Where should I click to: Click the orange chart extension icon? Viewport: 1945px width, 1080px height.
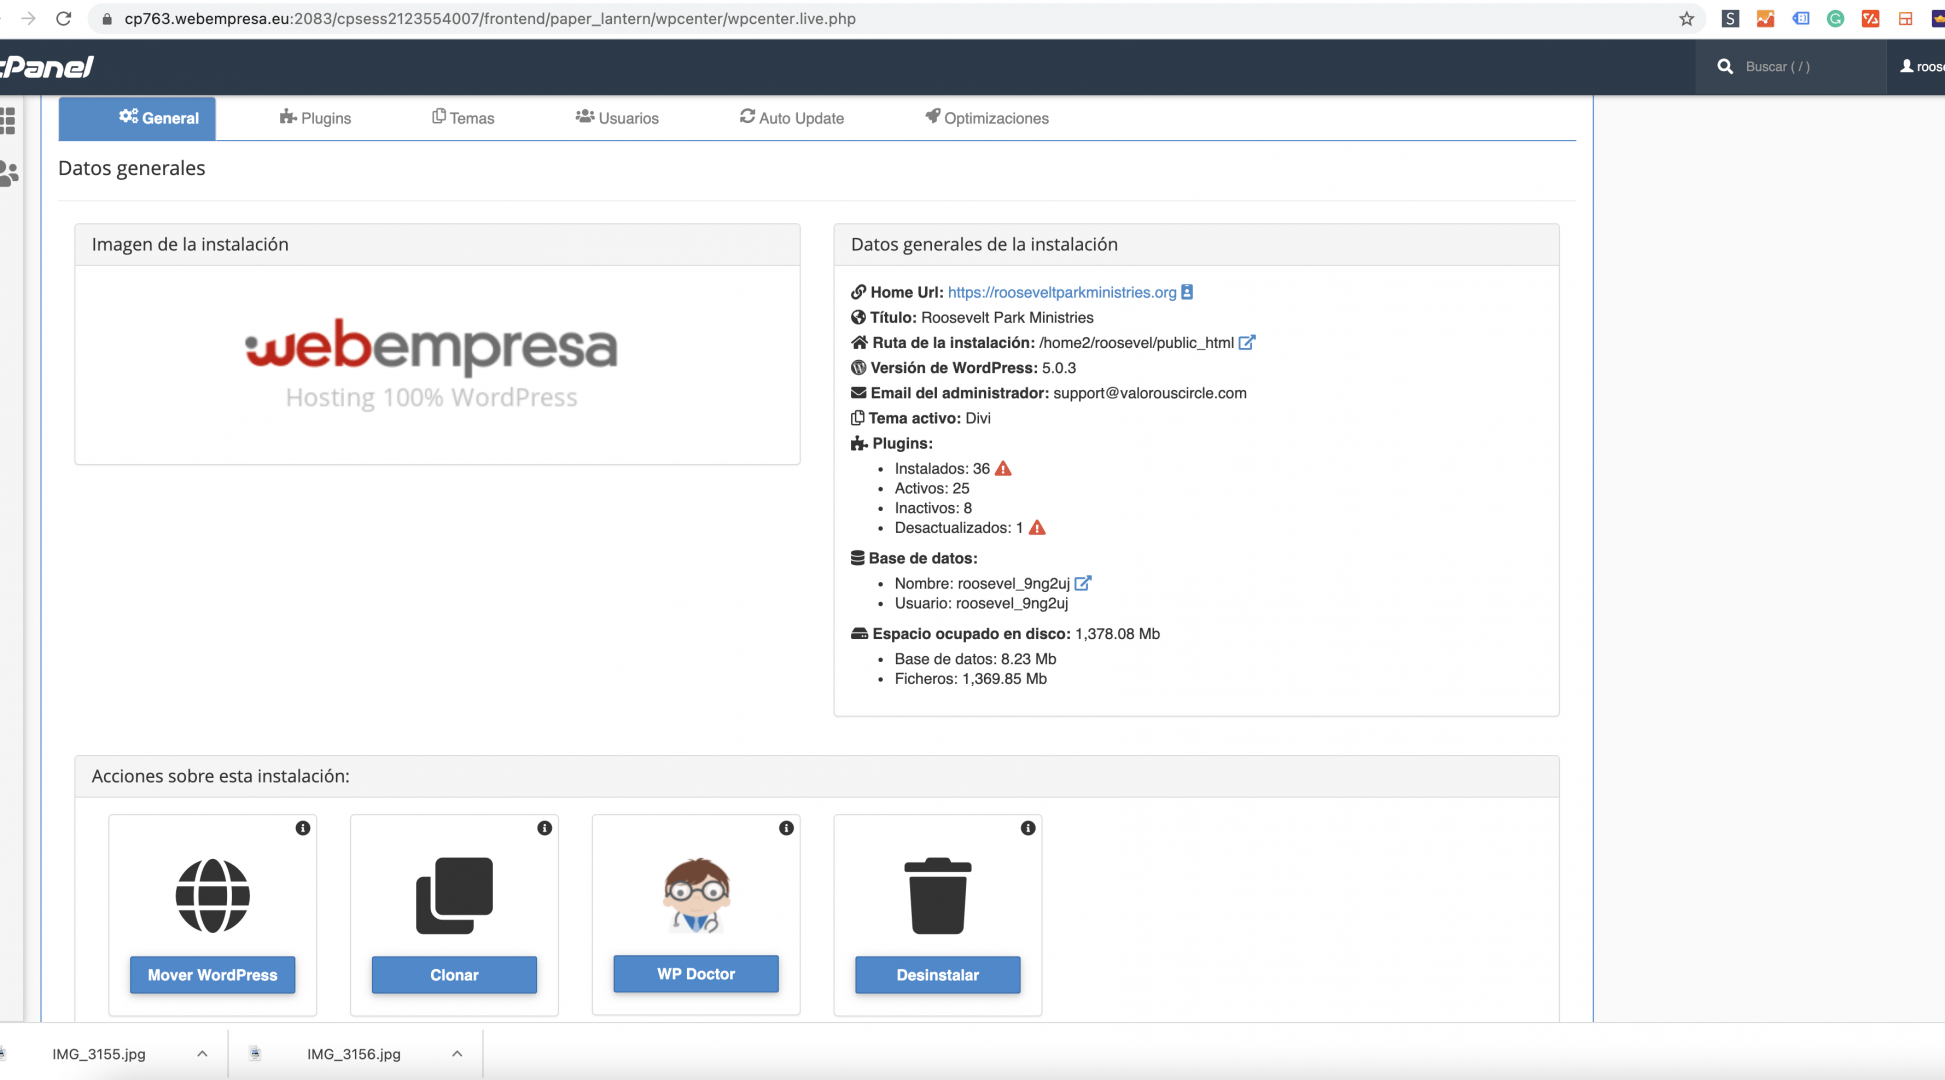click(x=1765, y=18)
